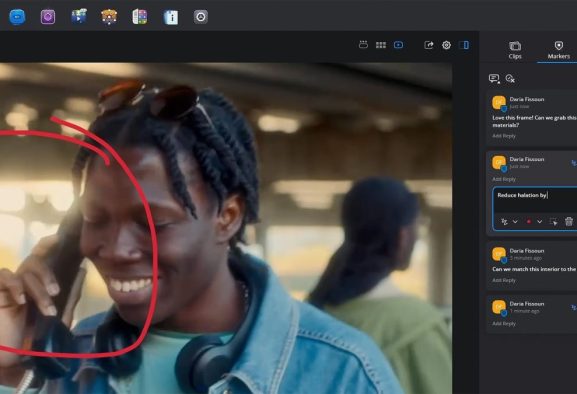Open the viewer settings gear
Screen dimensions: 577x394
[446, 45]
